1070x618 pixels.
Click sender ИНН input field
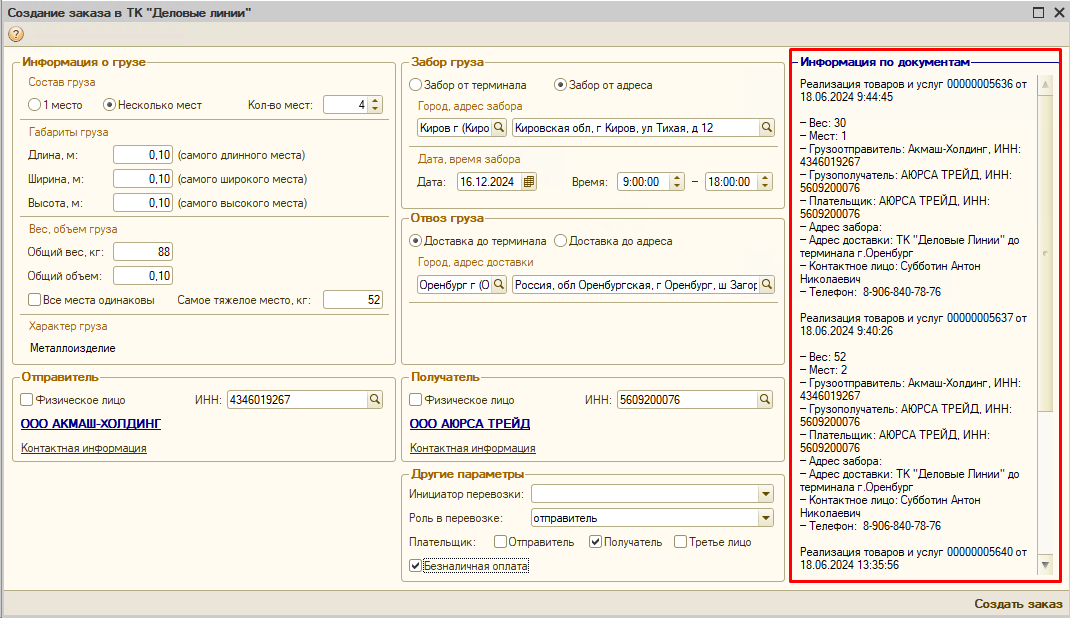pyautogui.click(x=298, y=400)
